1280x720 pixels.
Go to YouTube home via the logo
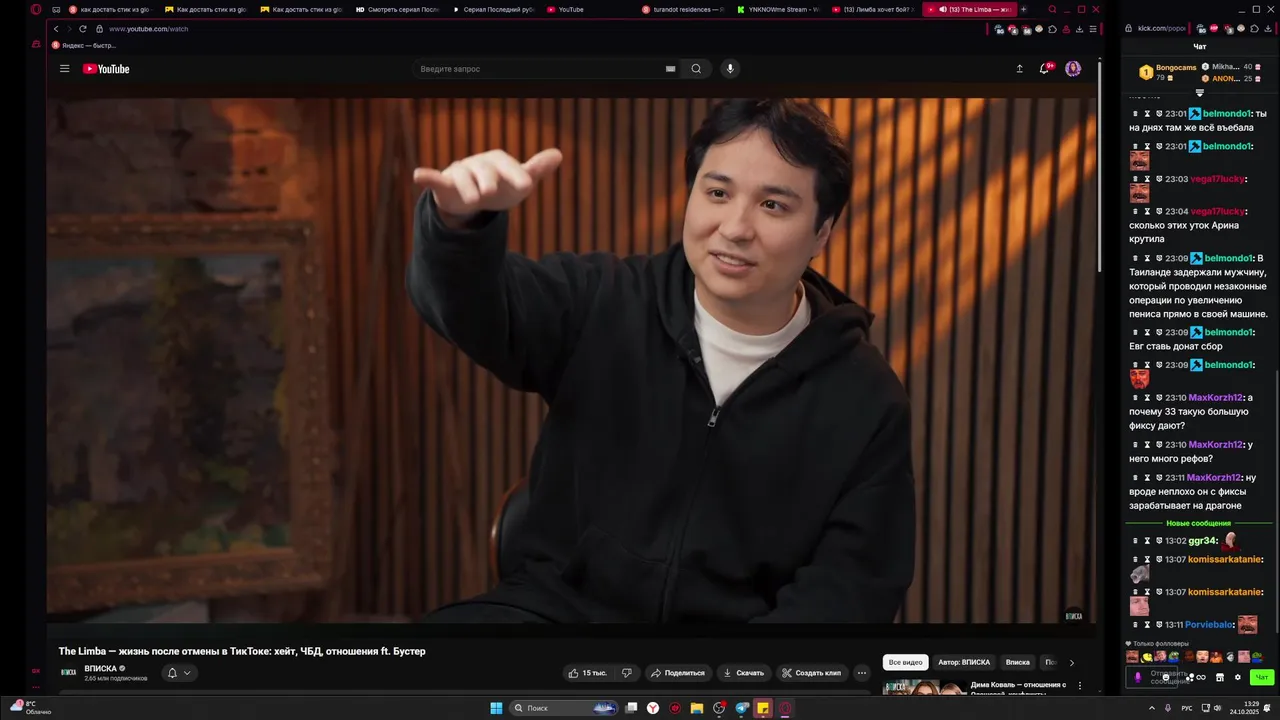(106, 69)
